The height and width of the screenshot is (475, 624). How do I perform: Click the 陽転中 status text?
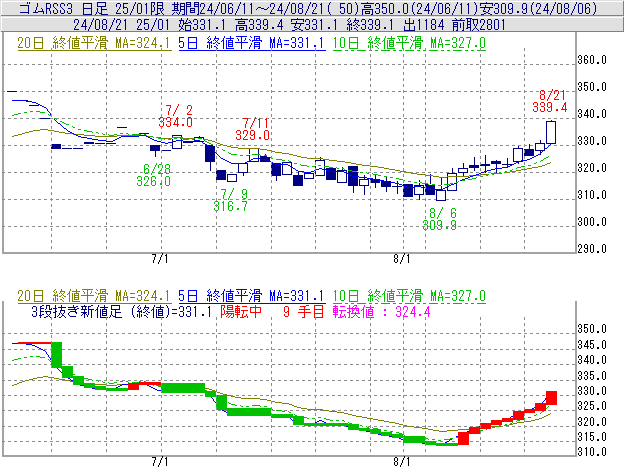241,311
